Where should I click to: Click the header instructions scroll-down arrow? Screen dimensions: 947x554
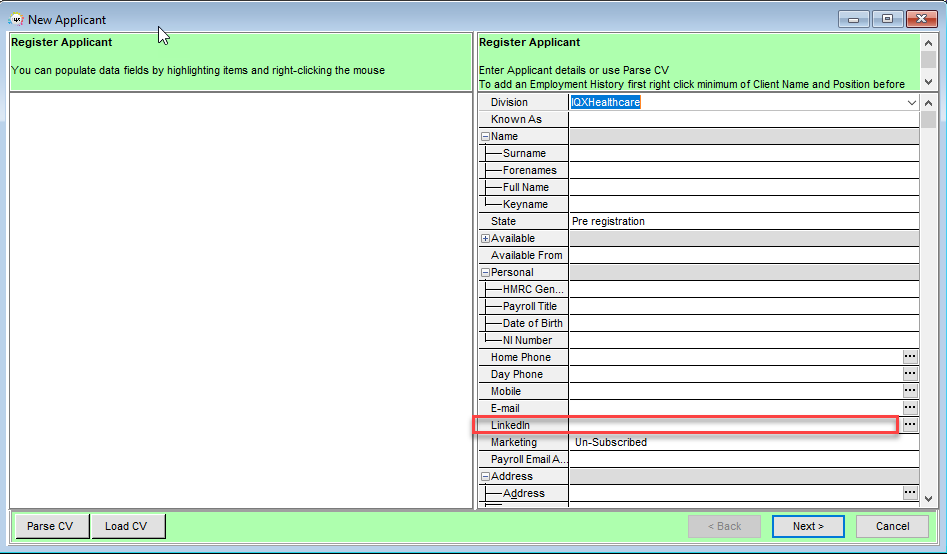click(928, 82)
